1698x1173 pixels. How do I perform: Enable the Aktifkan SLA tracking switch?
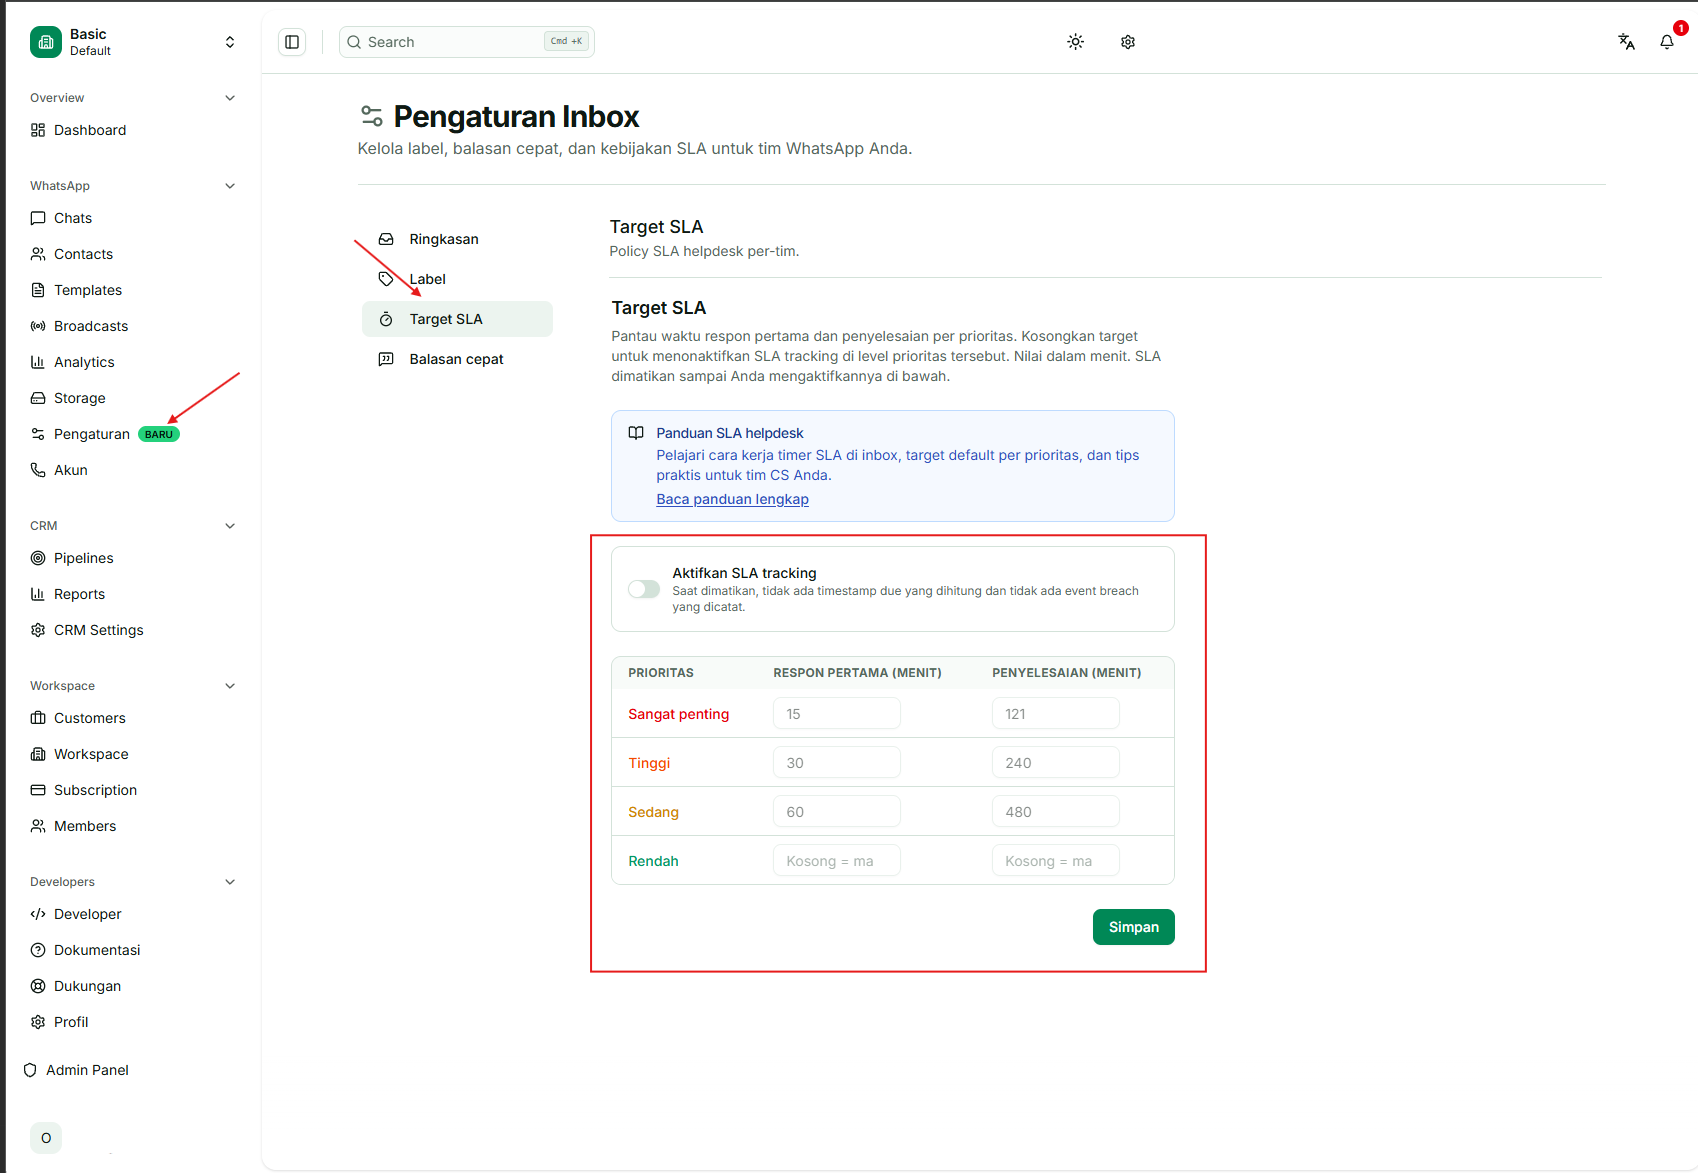coord(644,589)
